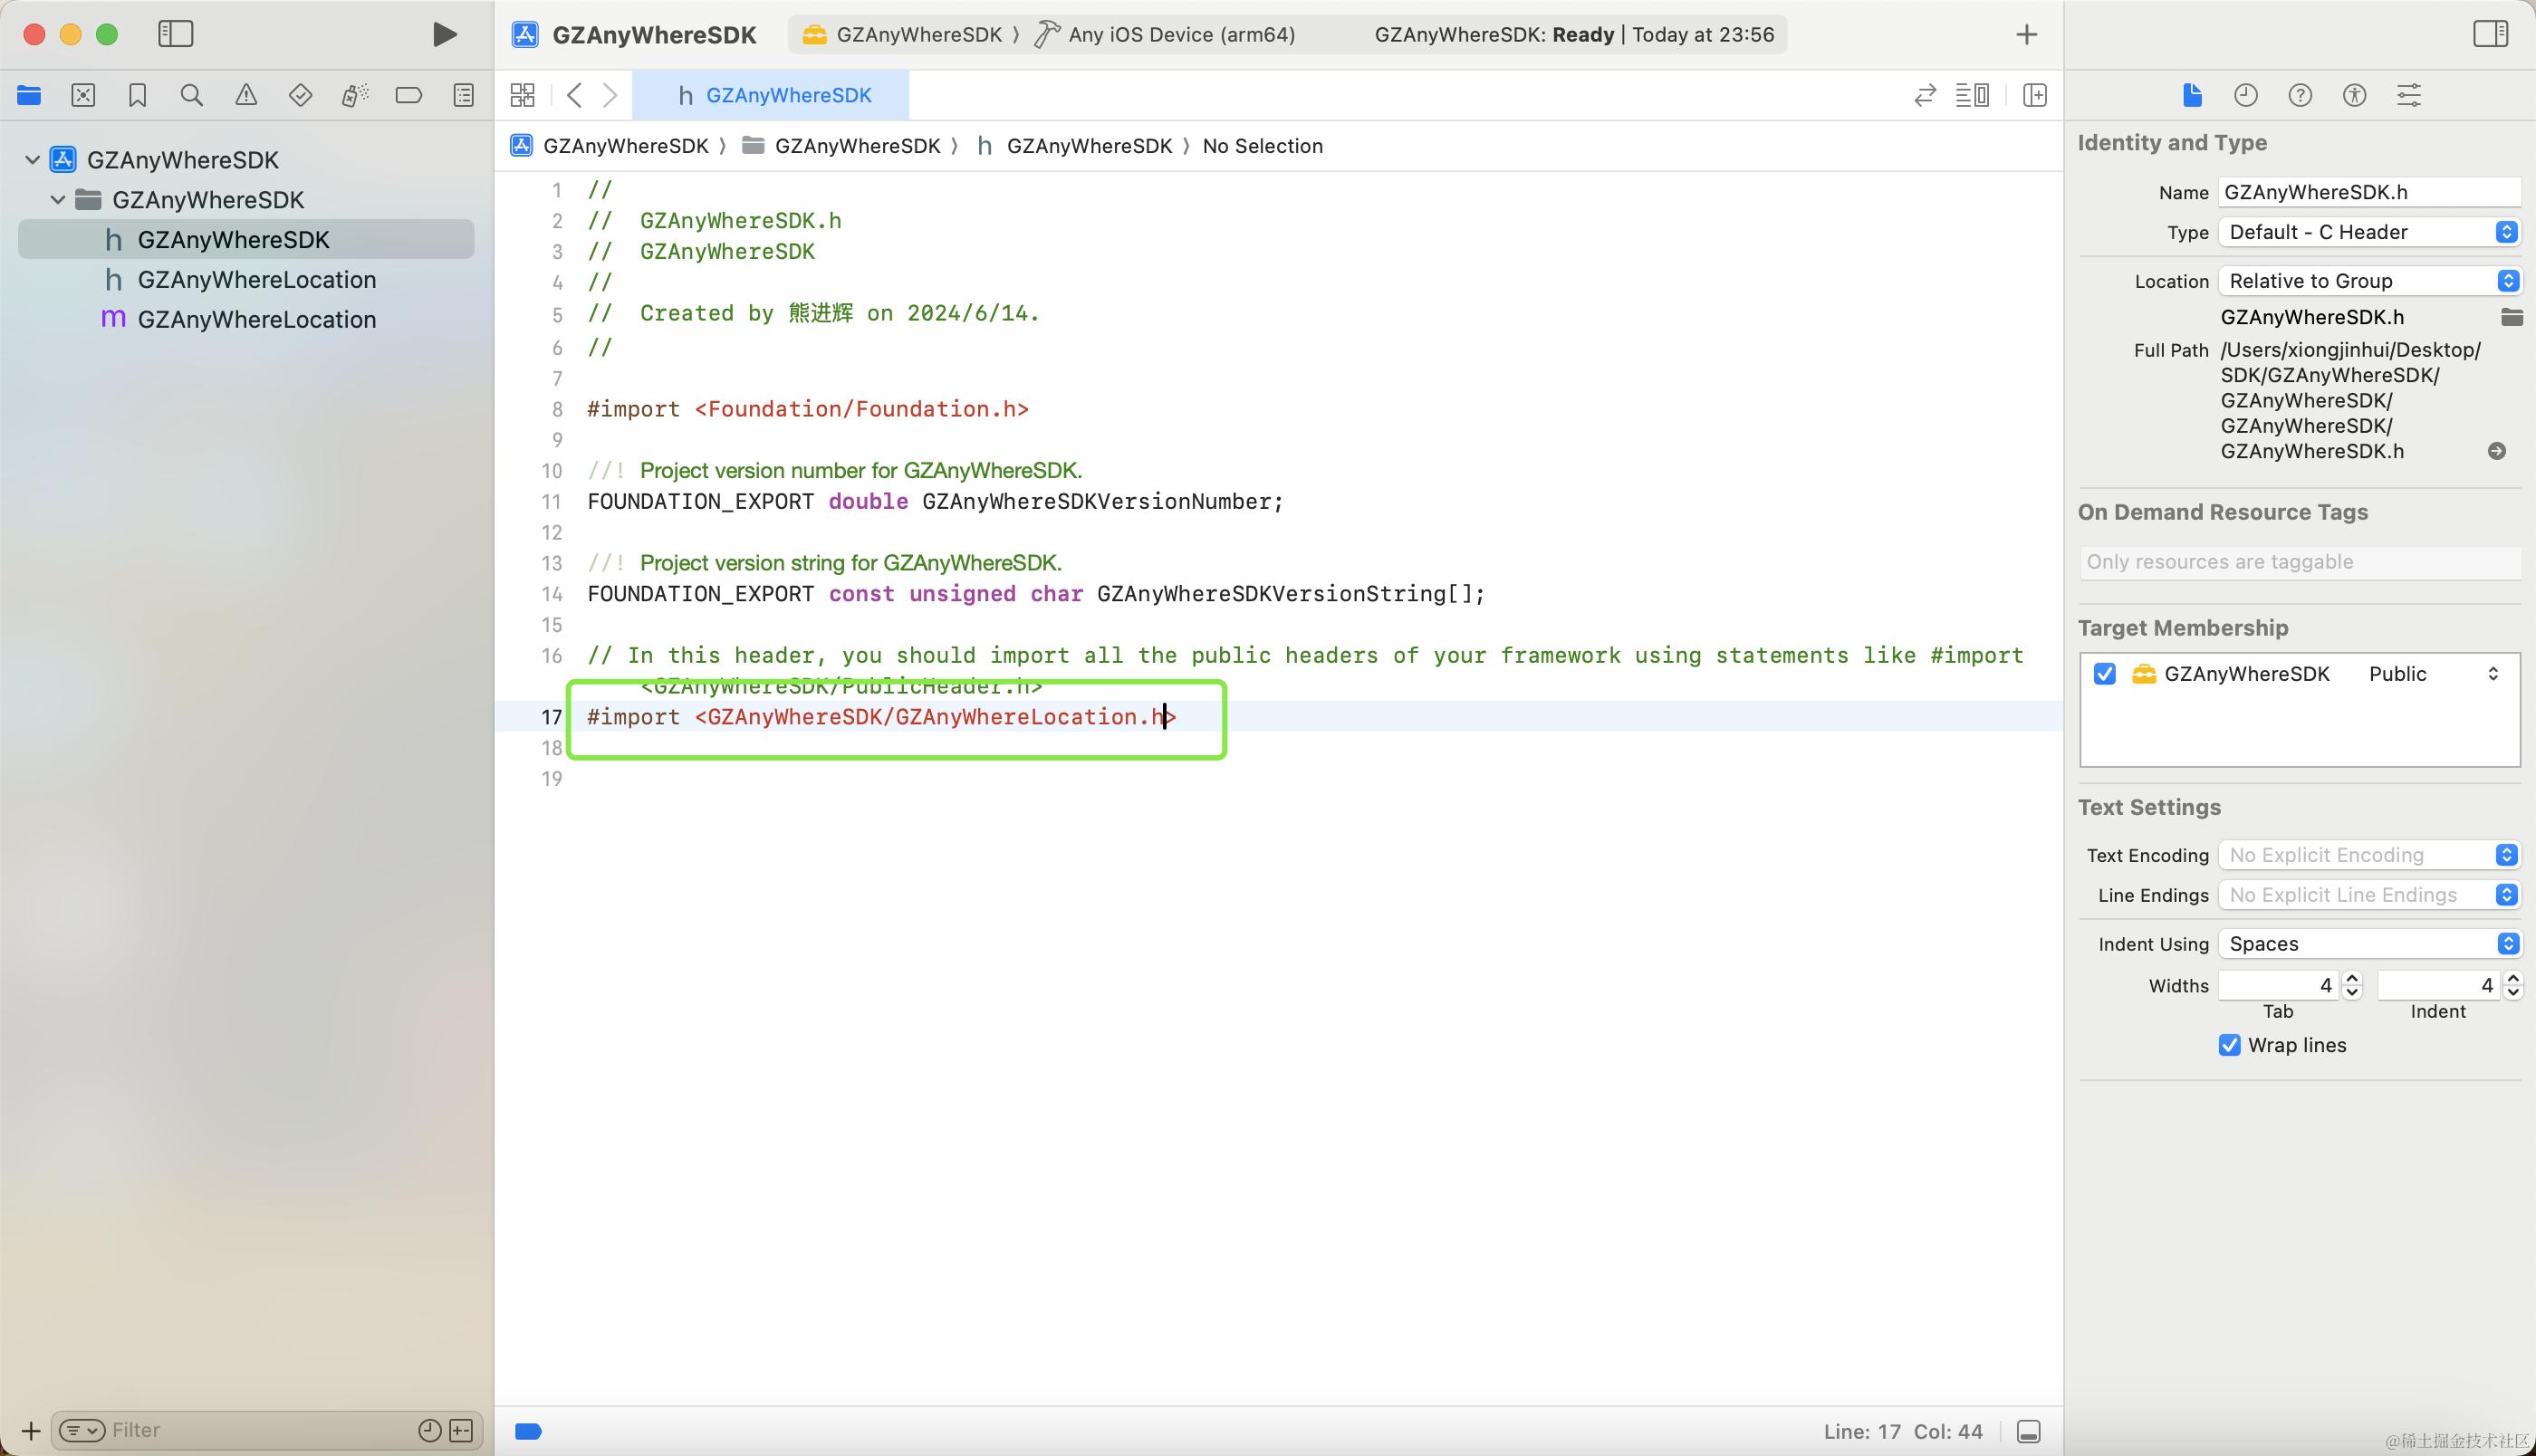Open the Breakpoint navigator icon
This screenshot has width=2536, height=1456.
pyautogui.click(x=408, y=96)
